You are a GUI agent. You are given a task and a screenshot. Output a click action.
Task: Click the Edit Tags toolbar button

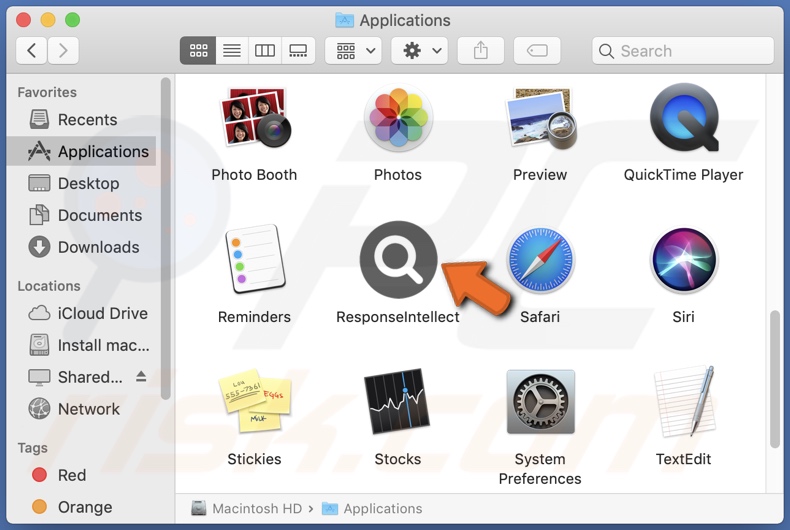pos(537,50)
